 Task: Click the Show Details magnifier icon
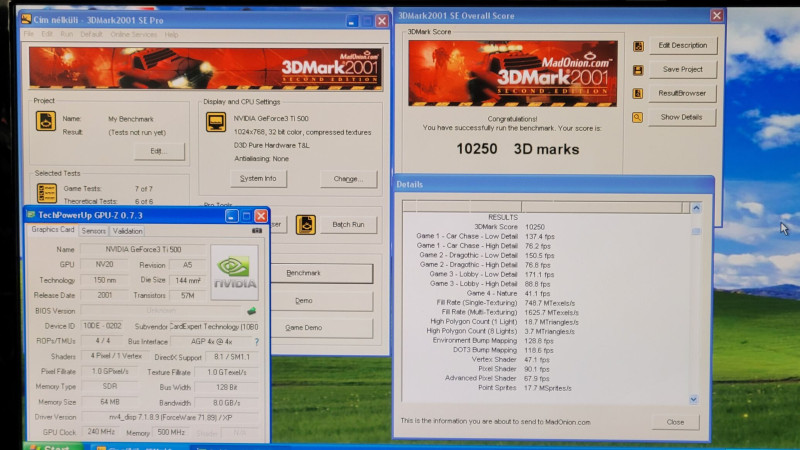pyautogui.click(x=637, y=117)
